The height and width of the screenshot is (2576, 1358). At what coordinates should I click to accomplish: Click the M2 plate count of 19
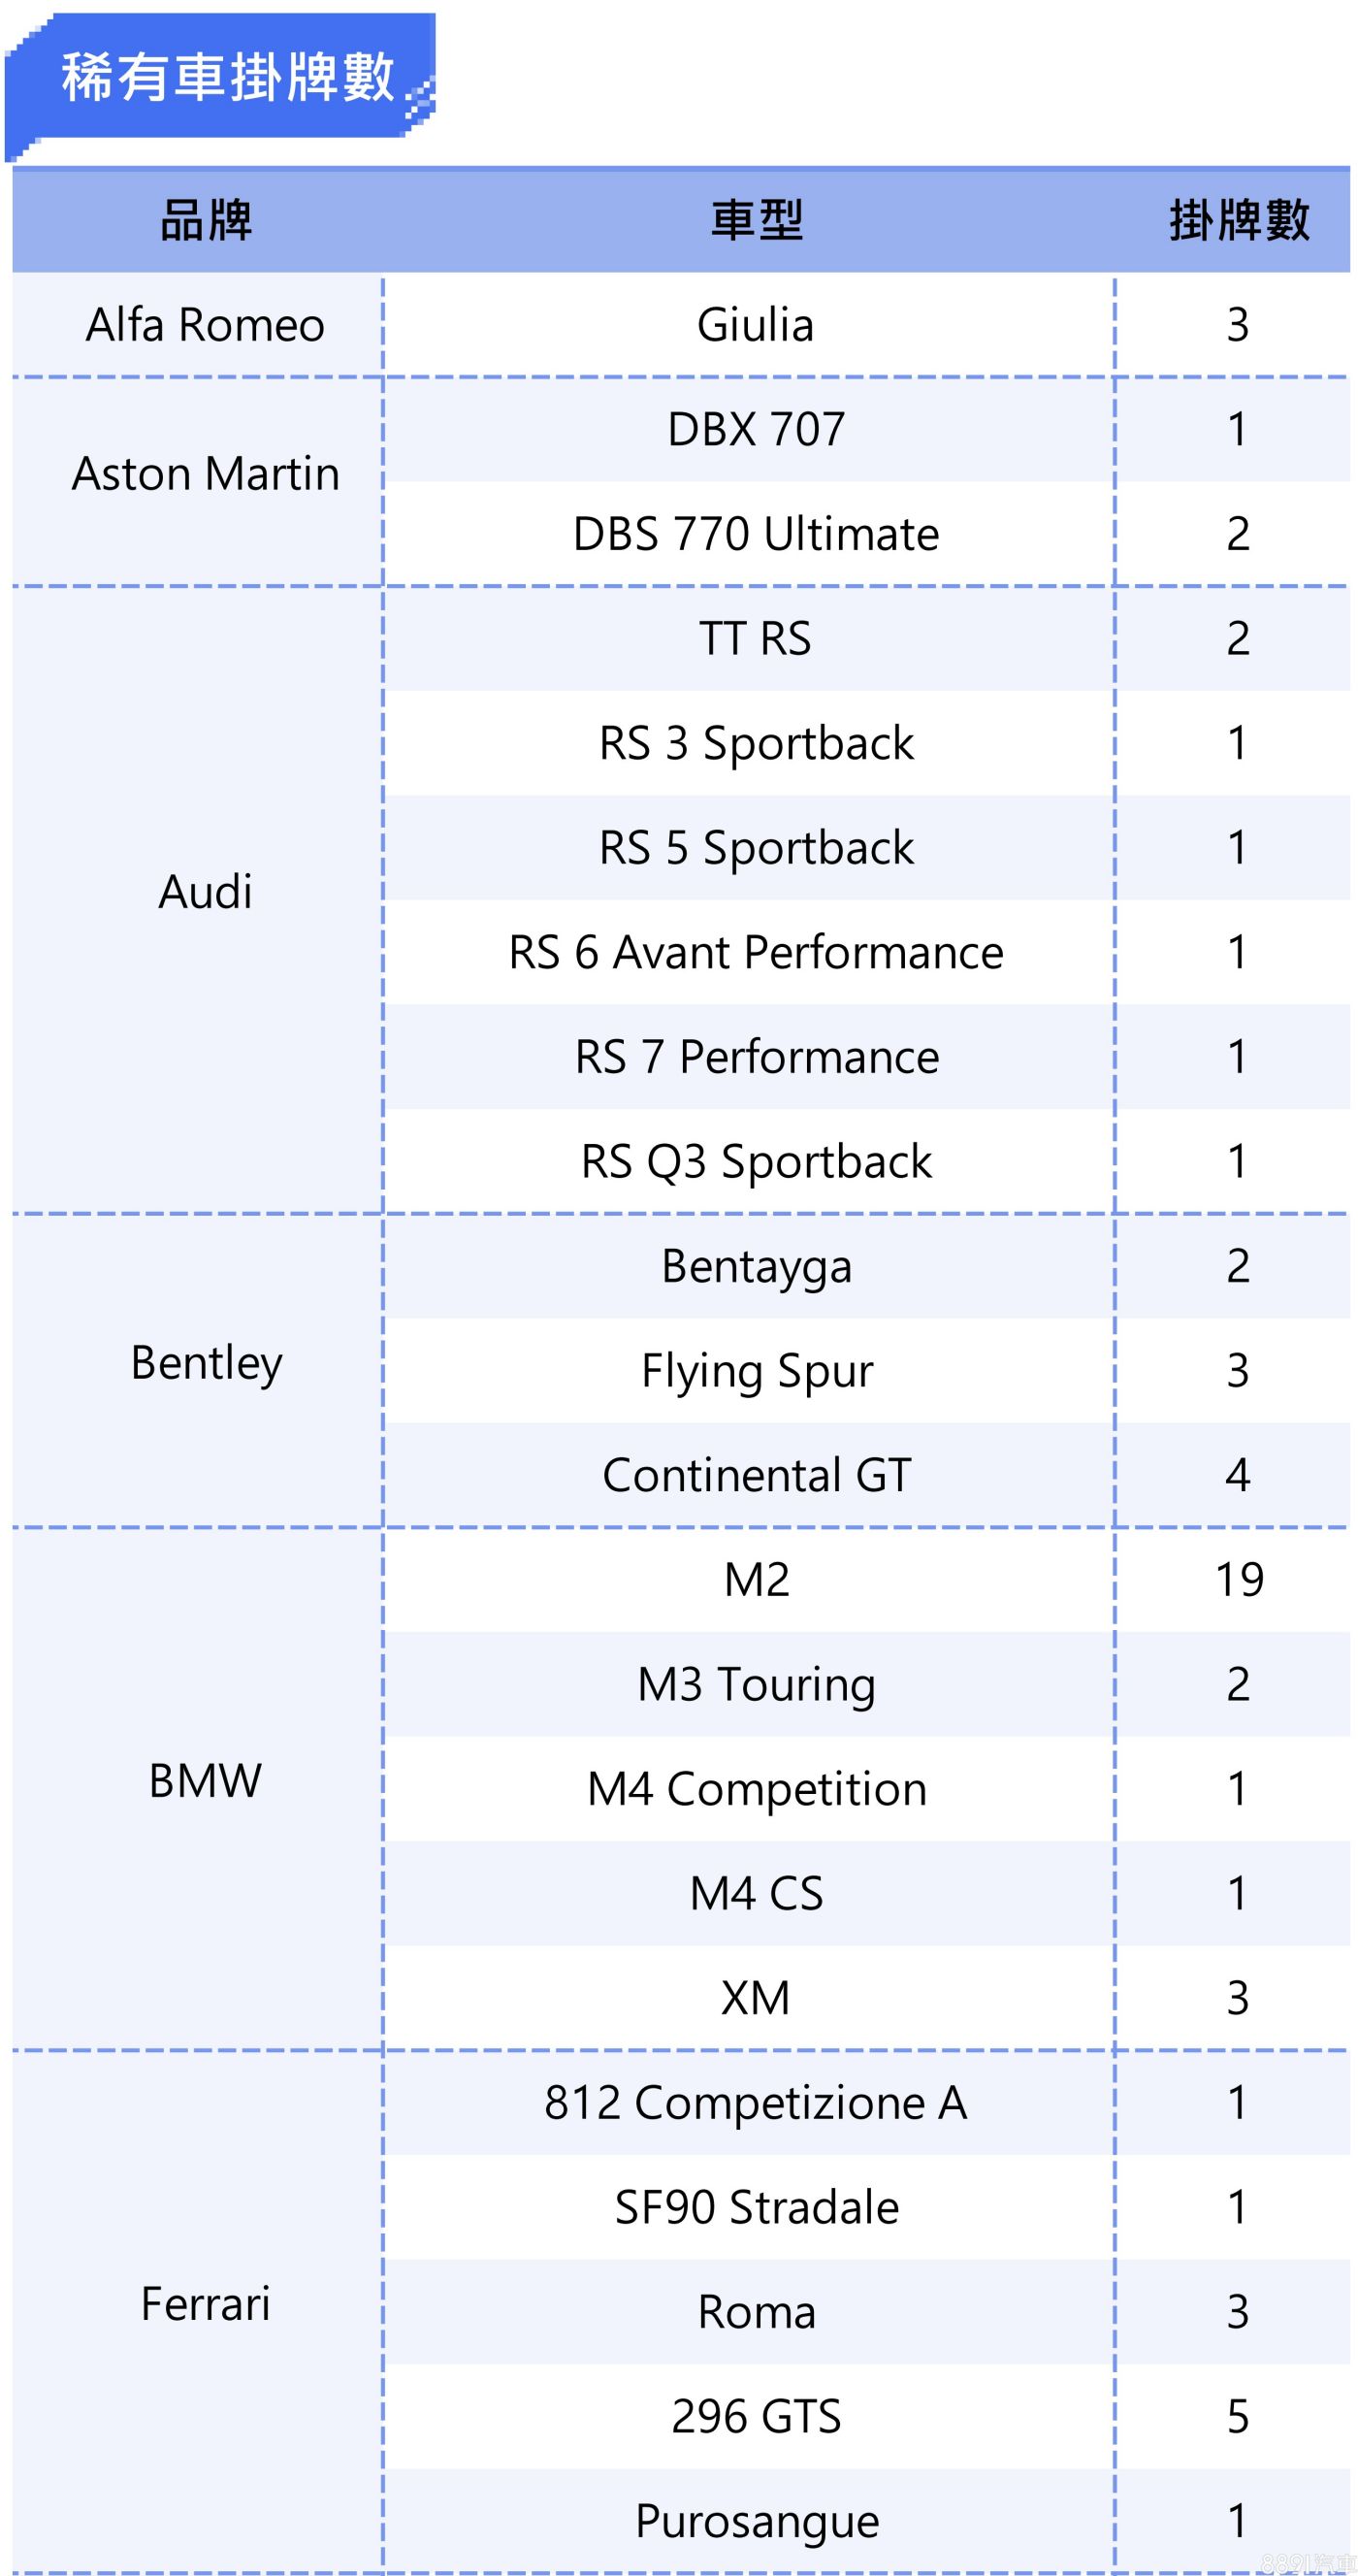tap(1238, 1580)
